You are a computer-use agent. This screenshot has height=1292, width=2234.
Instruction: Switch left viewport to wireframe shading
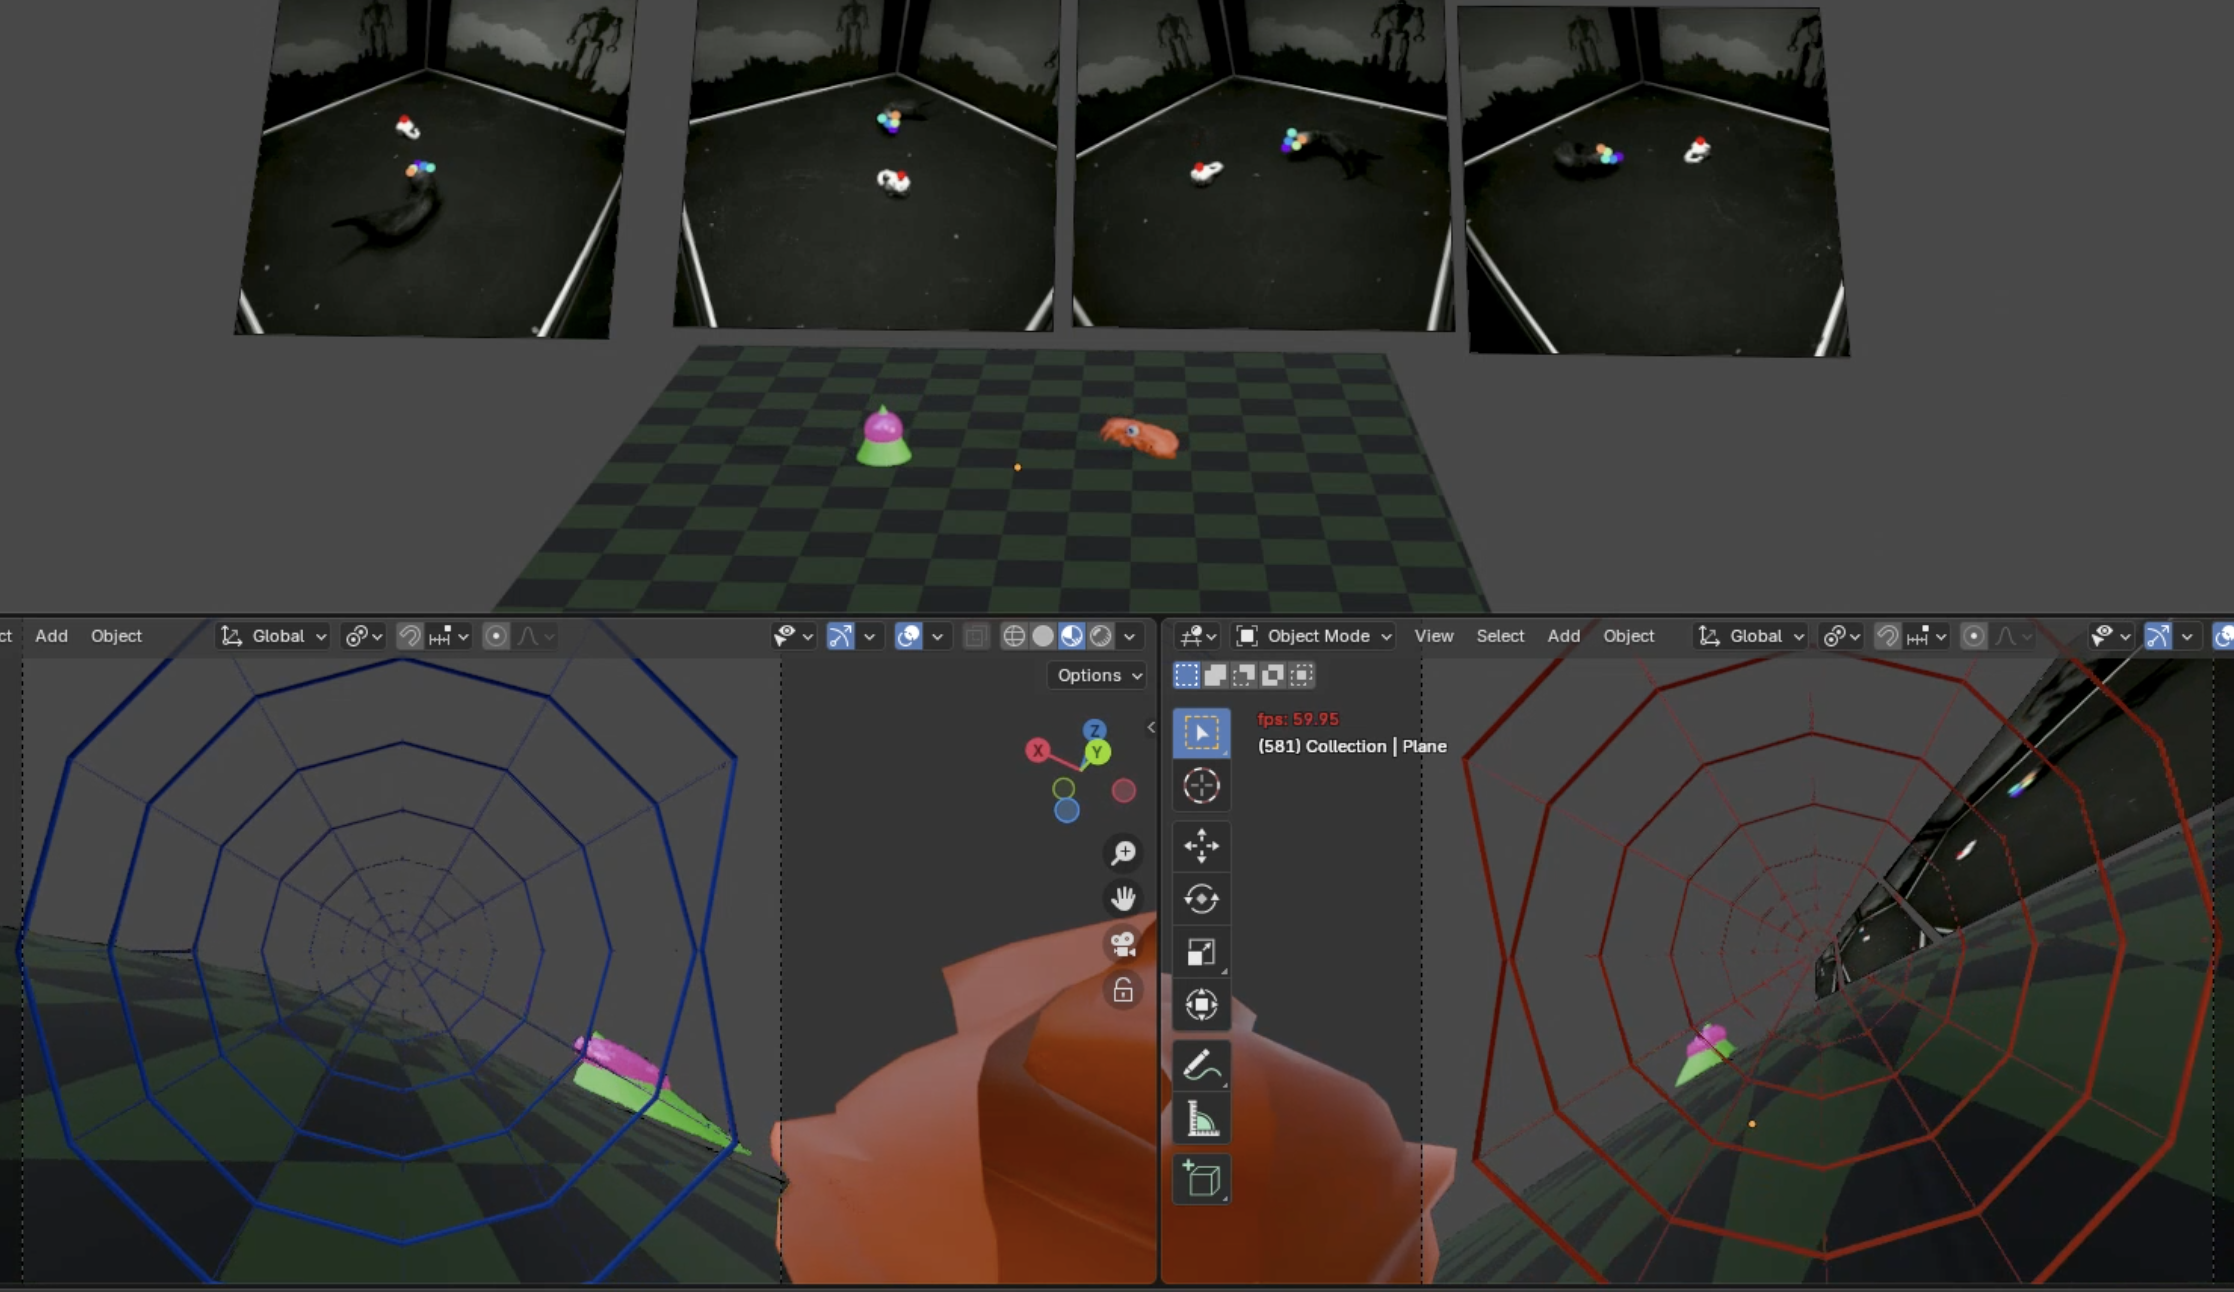(1014, 636)
